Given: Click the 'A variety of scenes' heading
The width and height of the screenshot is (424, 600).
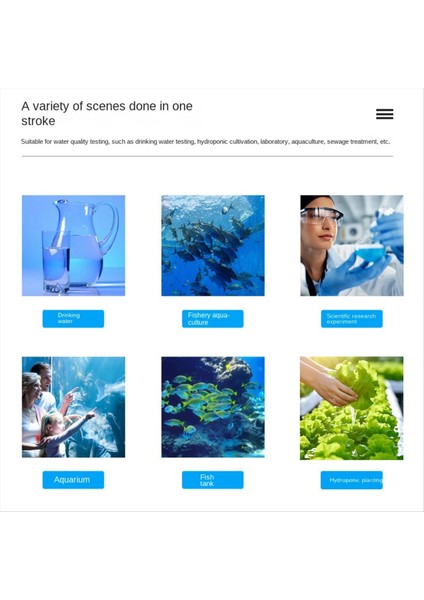Looking at the screenshot, I should pos(107,113).
